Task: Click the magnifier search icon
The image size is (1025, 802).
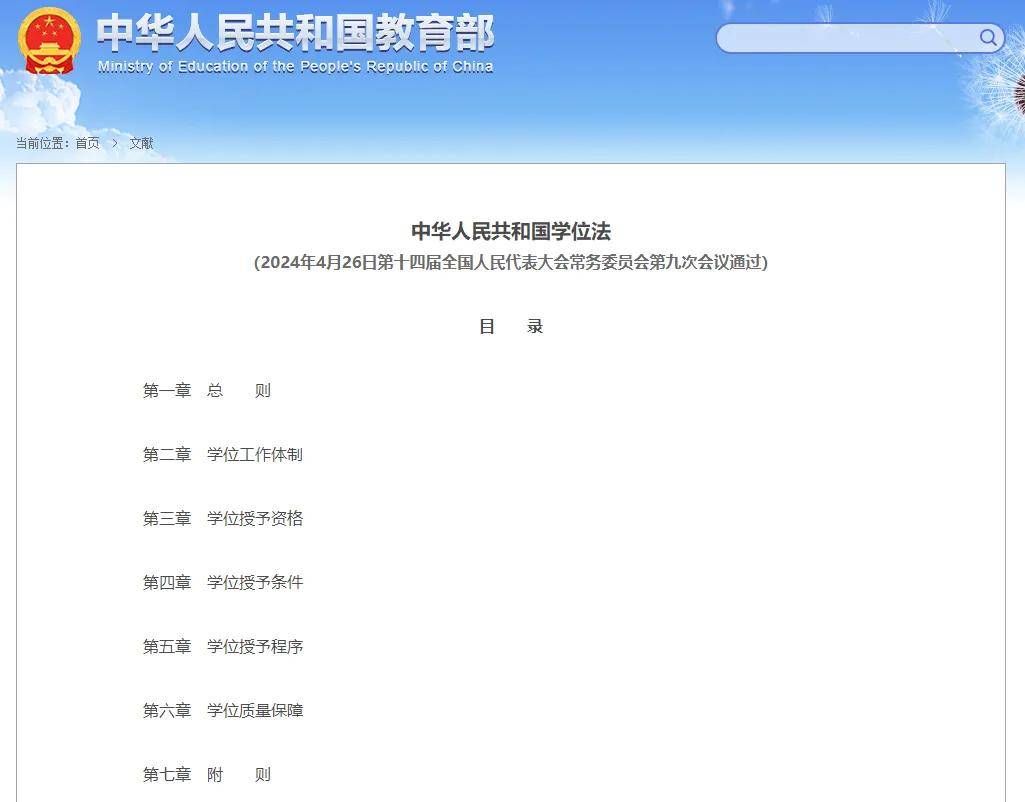Action: coord(988,38)
